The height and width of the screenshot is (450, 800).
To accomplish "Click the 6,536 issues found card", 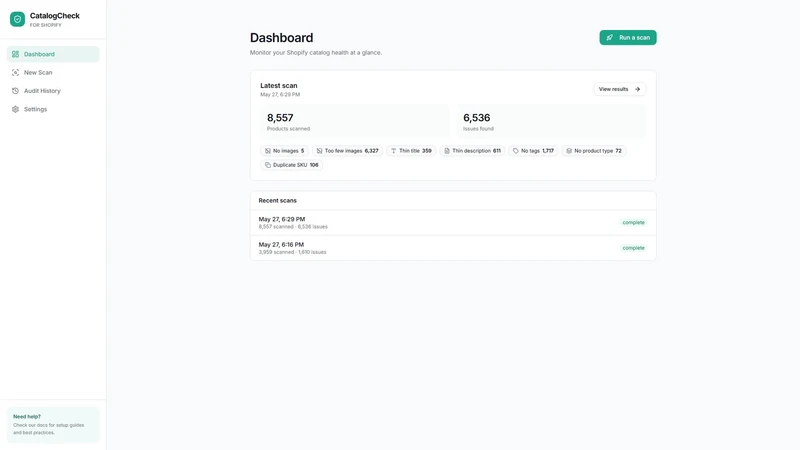I will point(552,122).
